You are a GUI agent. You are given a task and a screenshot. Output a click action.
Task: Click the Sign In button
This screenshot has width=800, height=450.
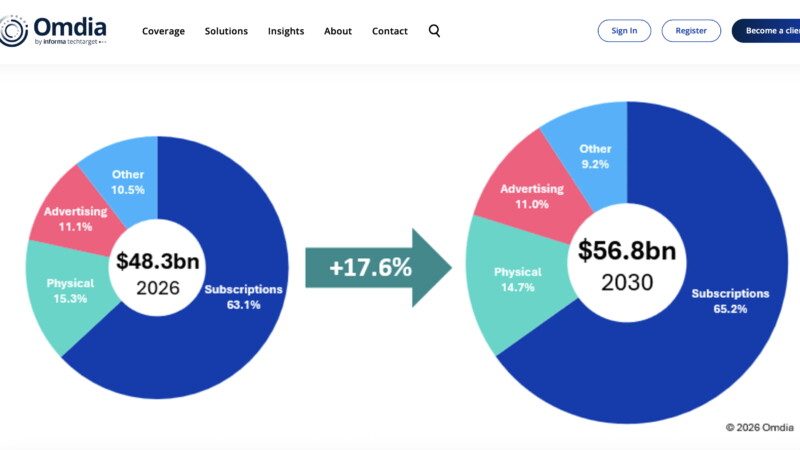pos(624,31)
